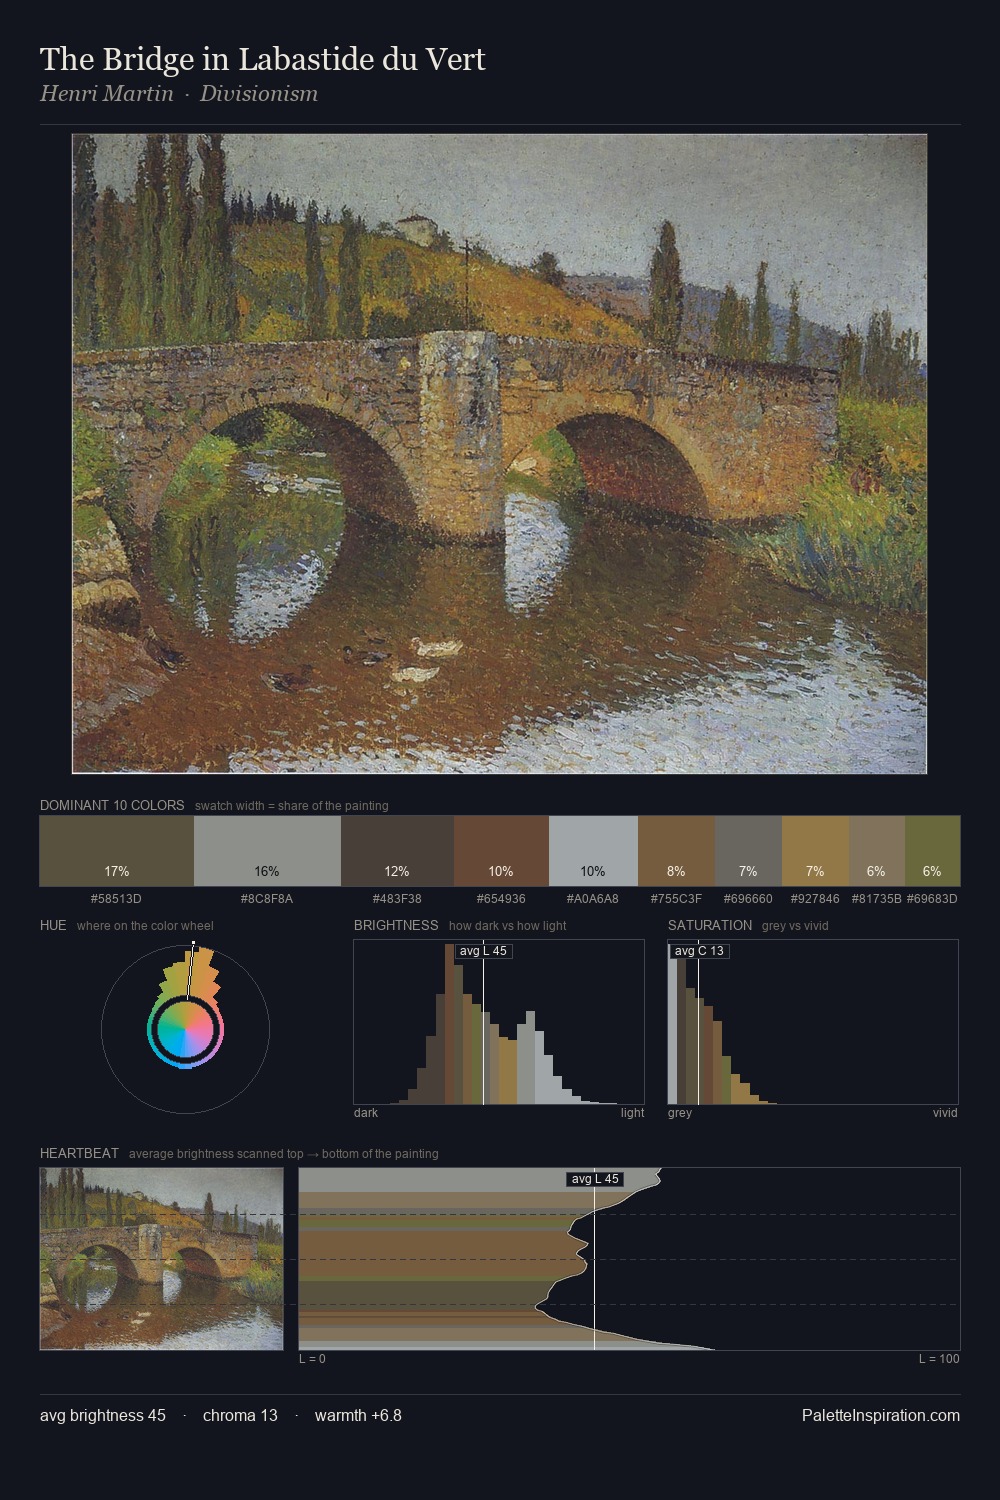
Task: Click the #81735B beige swatch
Action: pos(877,851)
